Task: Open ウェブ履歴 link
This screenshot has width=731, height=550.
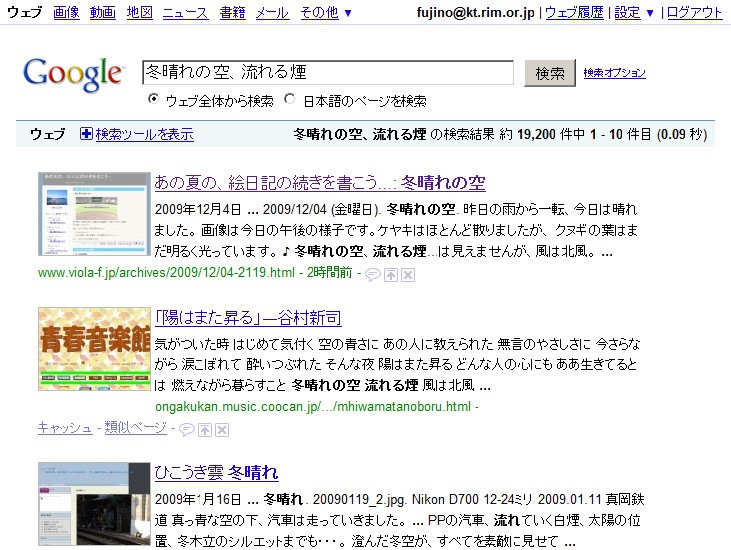Action: click(x=574, y=13)
